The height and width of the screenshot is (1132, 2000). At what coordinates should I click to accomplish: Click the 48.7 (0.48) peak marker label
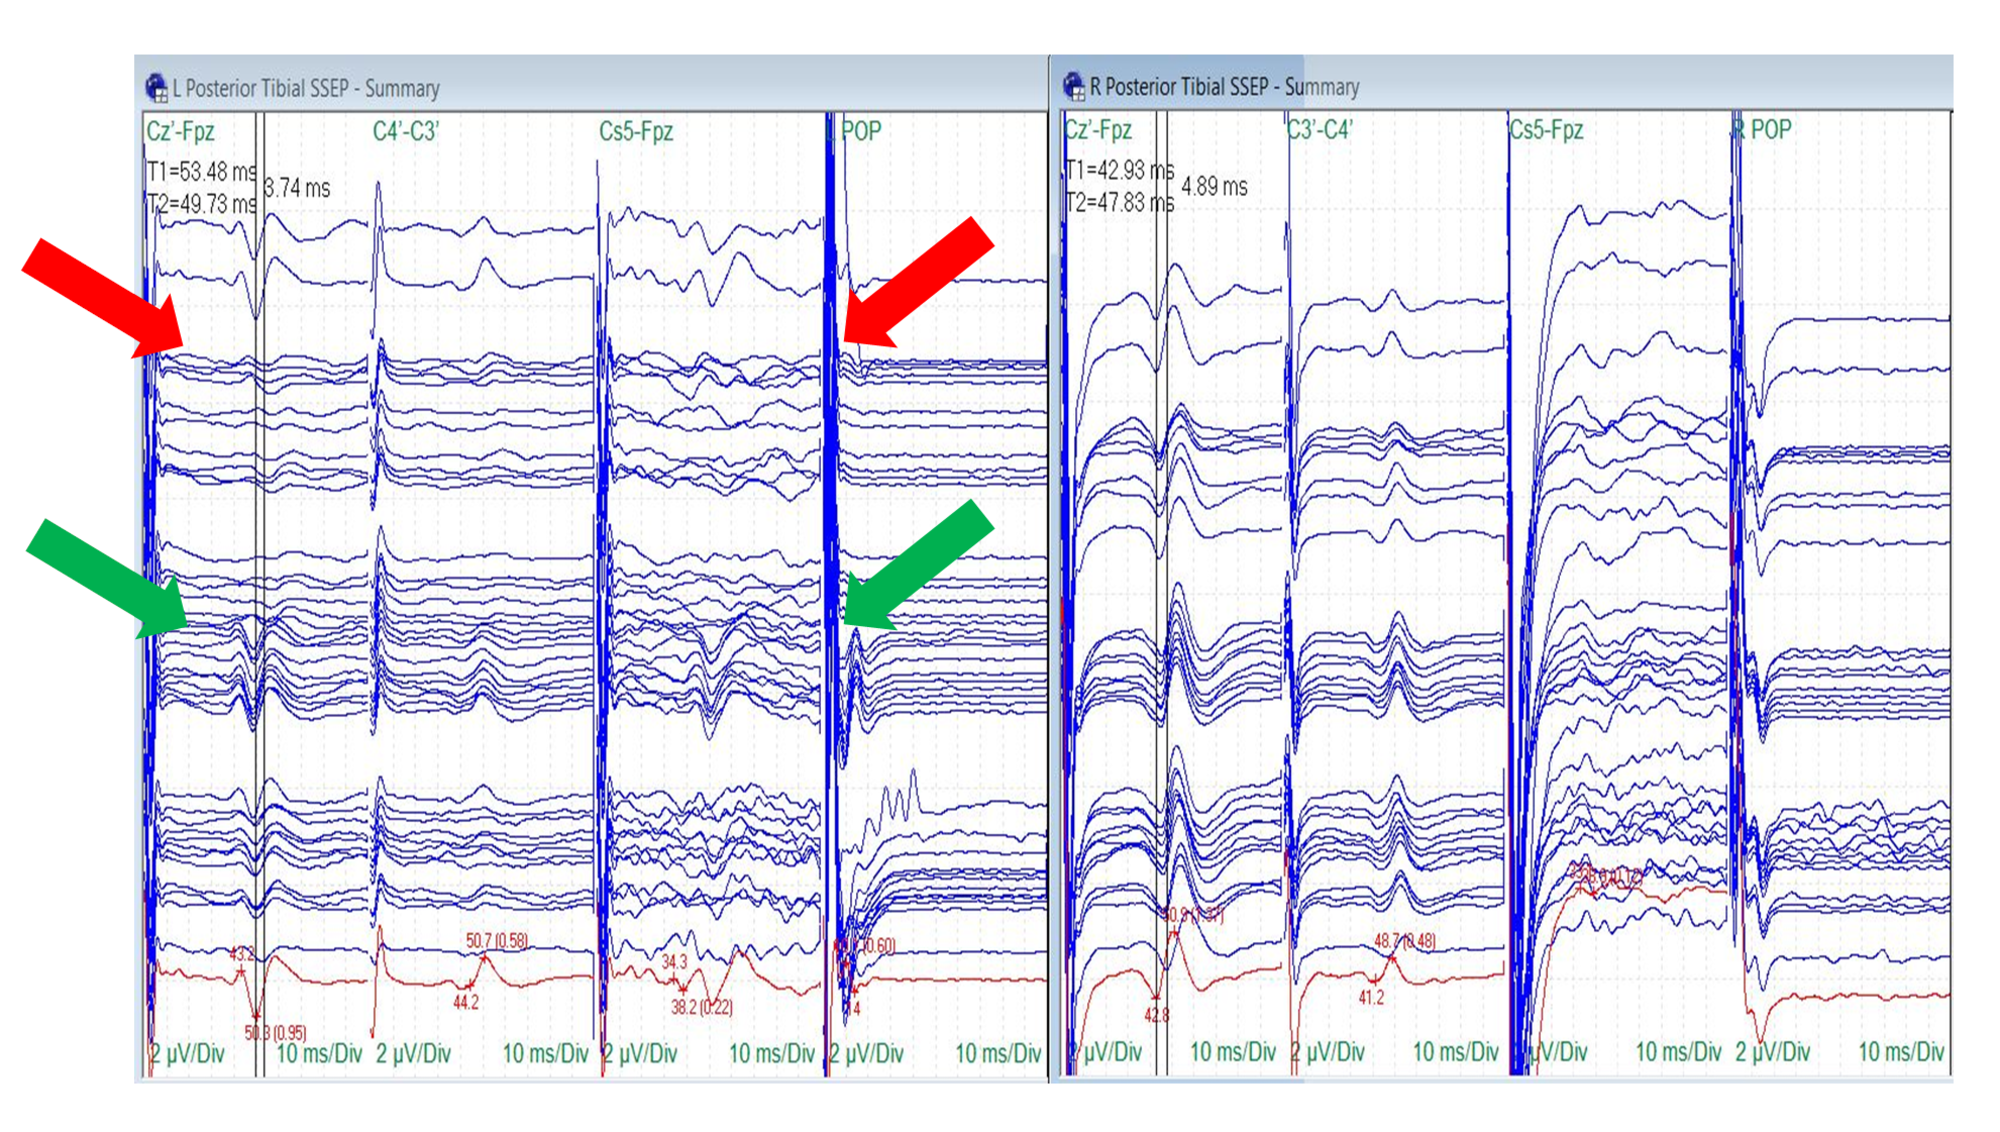tap(1405, 941)
